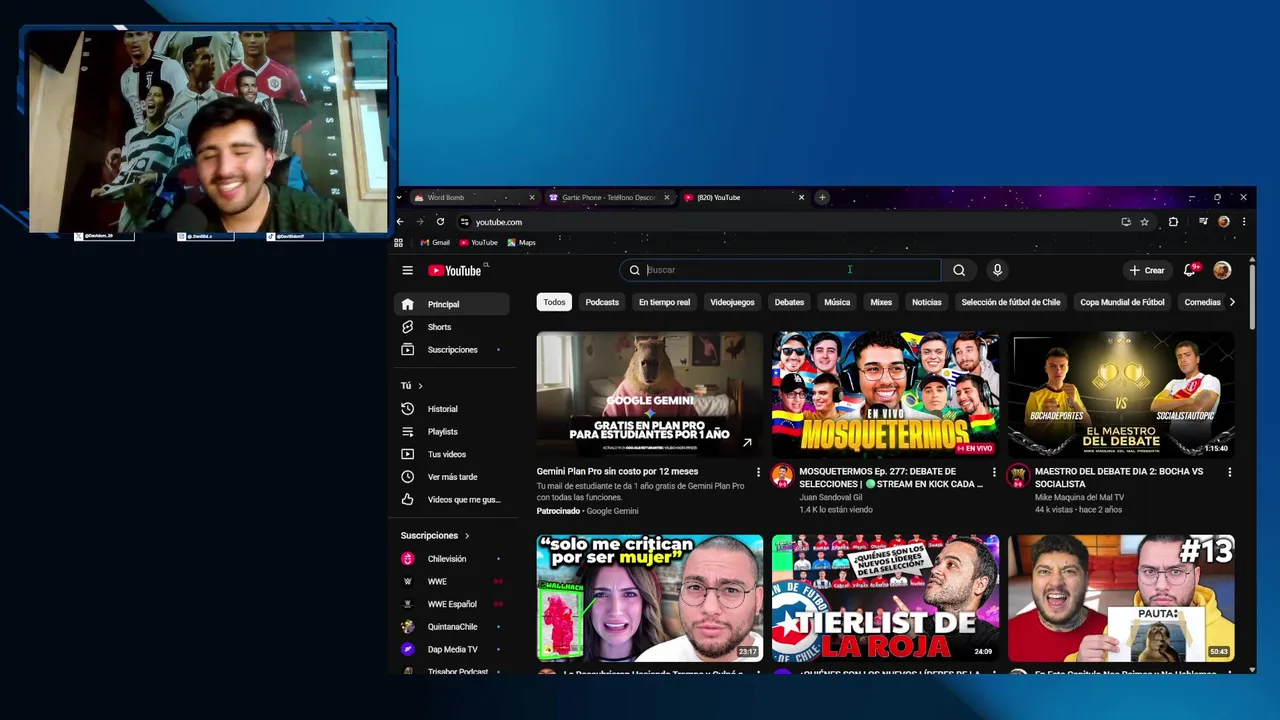Select the Videojuegos filter chip

732,302
